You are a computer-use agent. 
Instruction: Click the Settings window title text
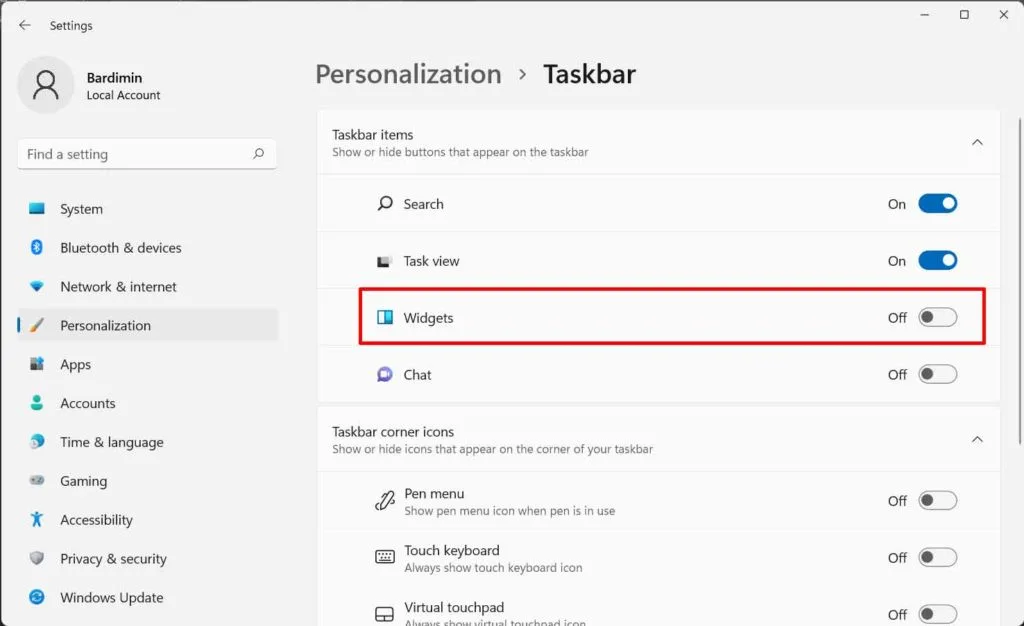pos(71,25)
